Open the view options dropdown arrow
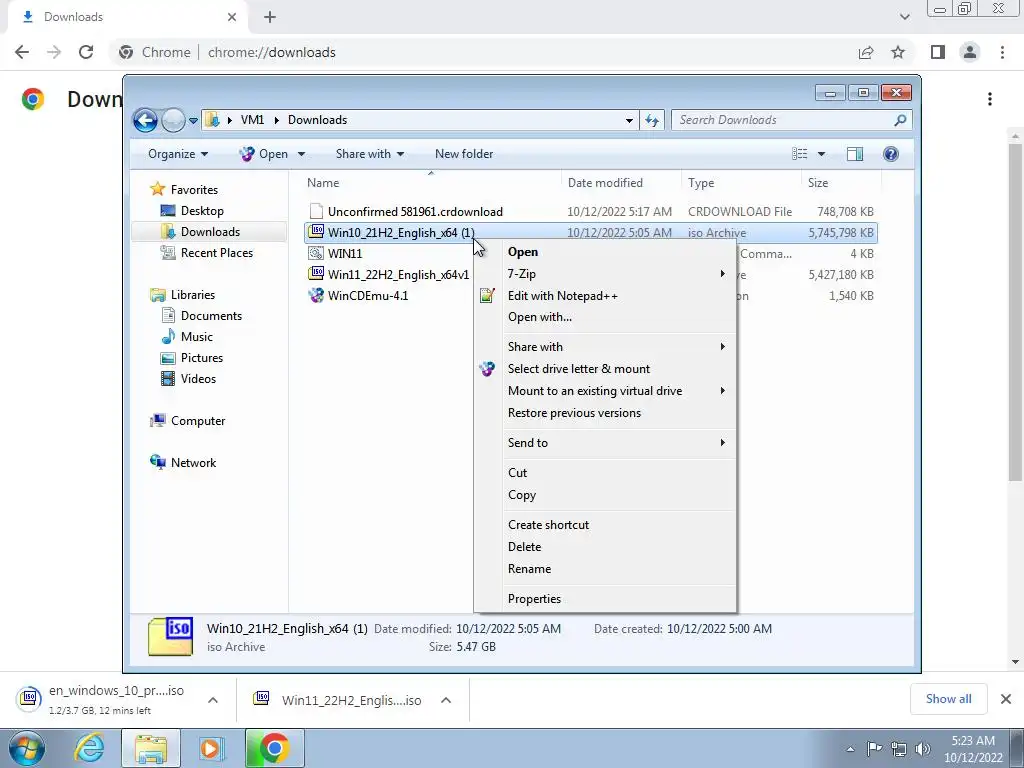The image size is (1024, 768). [x=822, y=154]
